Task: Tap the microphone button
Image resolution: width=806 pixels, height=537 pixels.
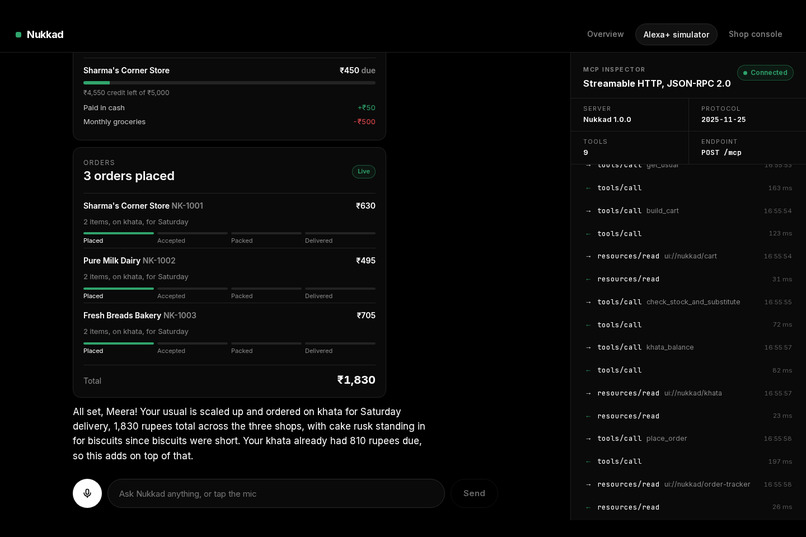Action: click(x=87, y=493)
